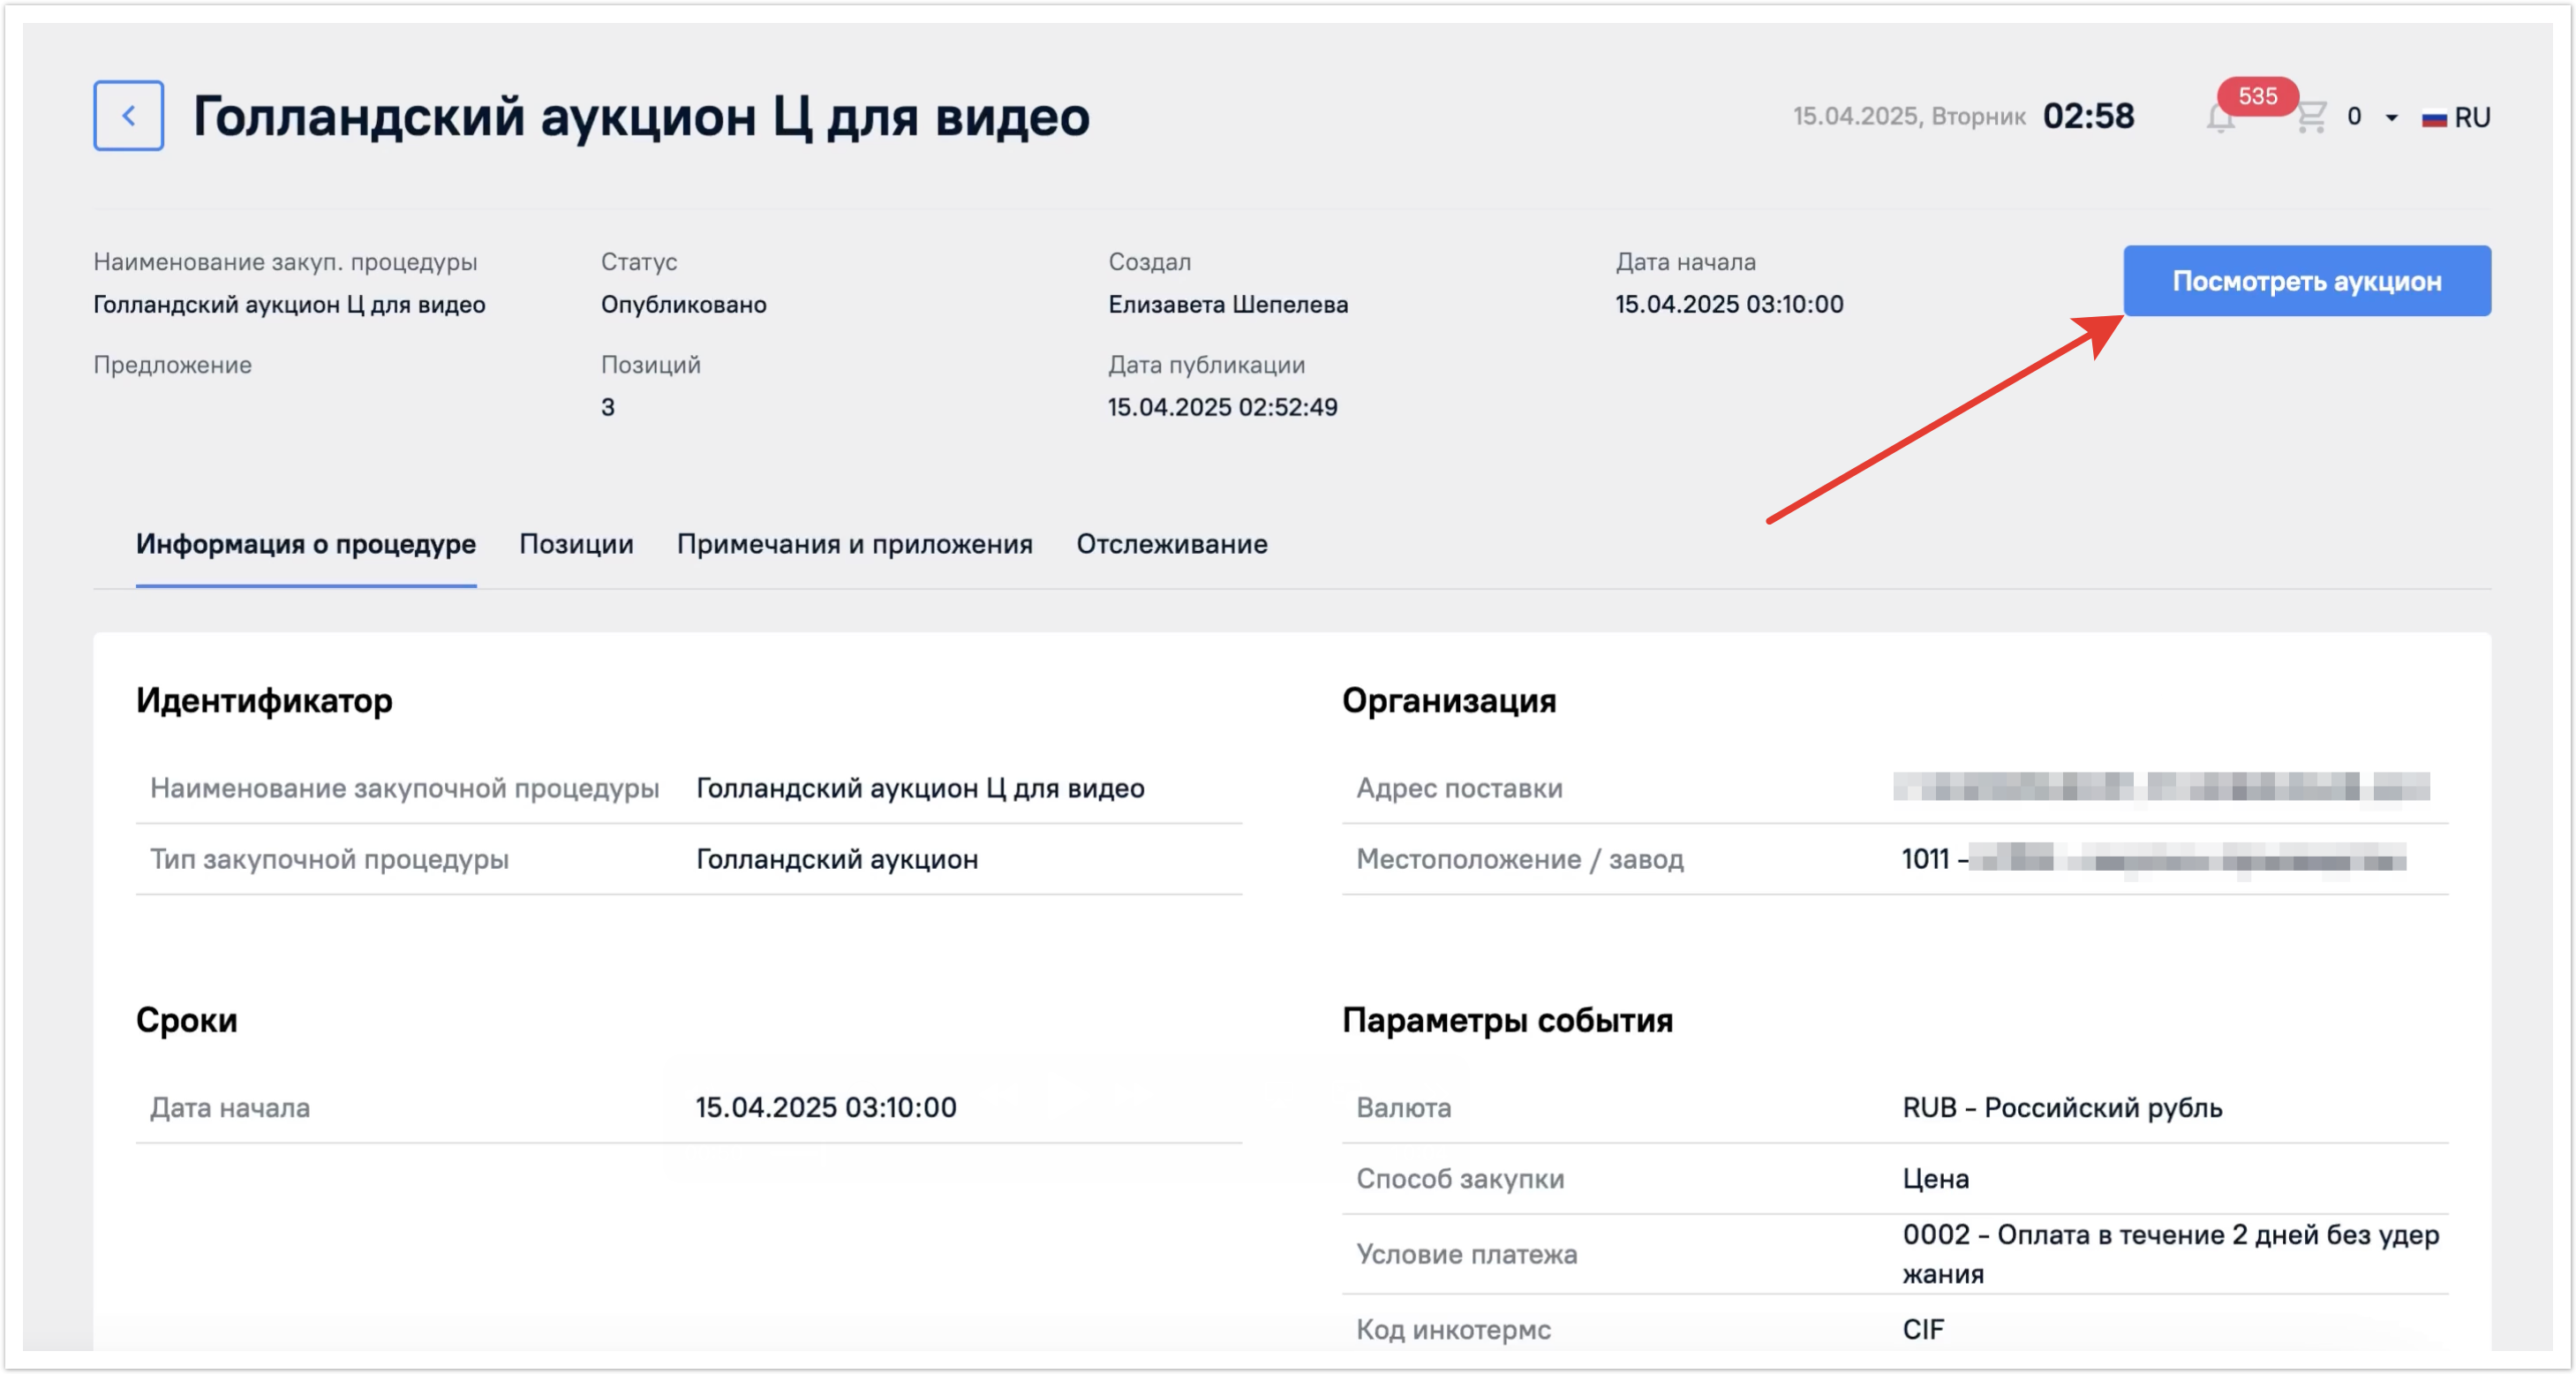2576x1374 pixels.
Task: Click the page title heading
Action: (x=641, y=116)
